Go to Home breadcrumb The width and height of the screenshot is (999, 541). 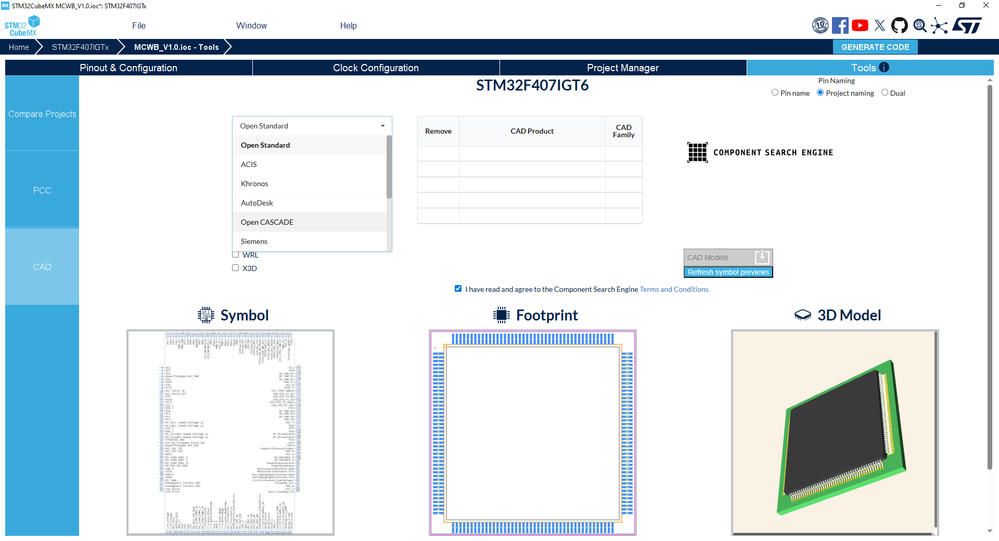[18, 47]
